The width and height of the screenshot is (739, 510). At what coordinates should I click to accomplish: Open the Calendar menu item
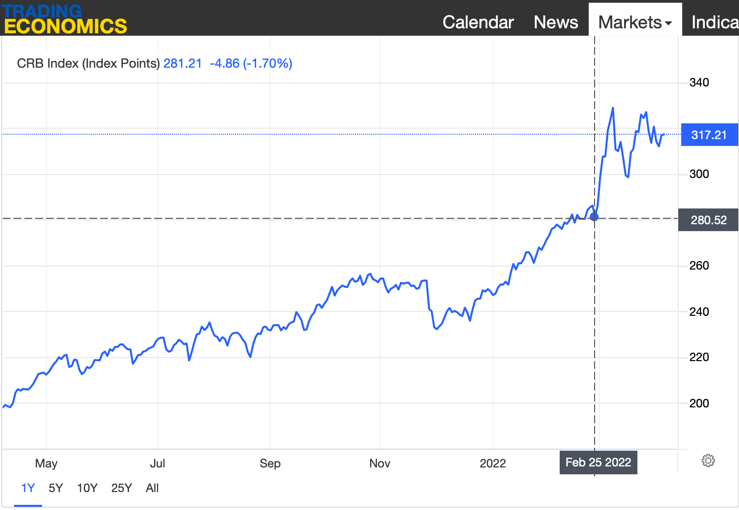(x=478, y=22)
